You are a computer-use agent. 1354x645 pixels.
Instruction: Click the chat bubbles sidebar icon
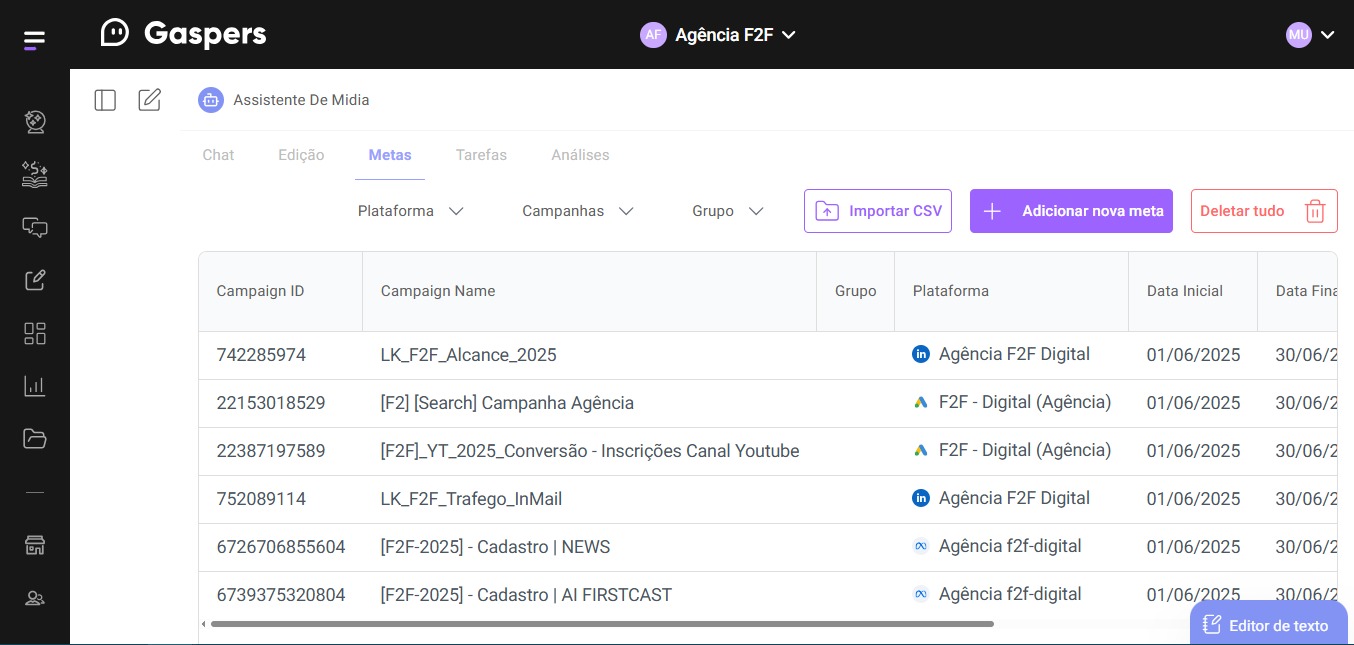(x=35, y=227)
